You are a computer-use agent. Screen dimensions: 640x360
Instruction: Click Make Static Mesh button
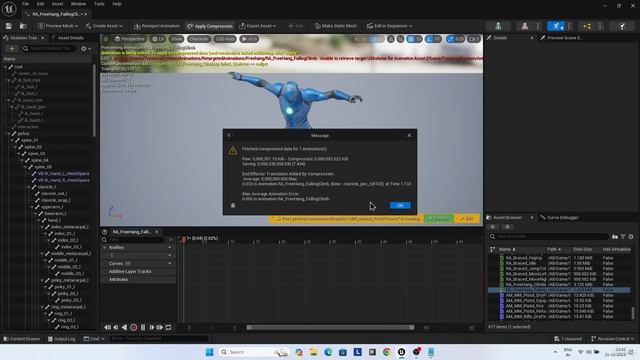pos(336,26)
